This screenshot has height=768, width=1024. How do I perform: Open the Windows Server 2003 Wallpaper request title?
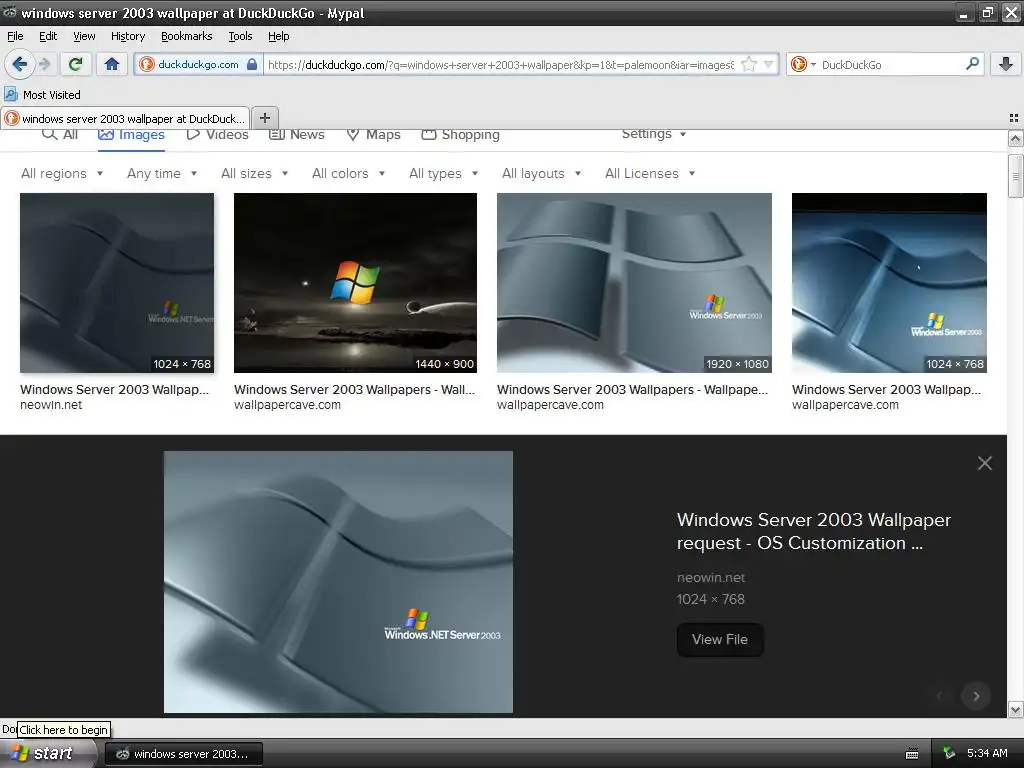pyautogui.click(x=814, y=531)
